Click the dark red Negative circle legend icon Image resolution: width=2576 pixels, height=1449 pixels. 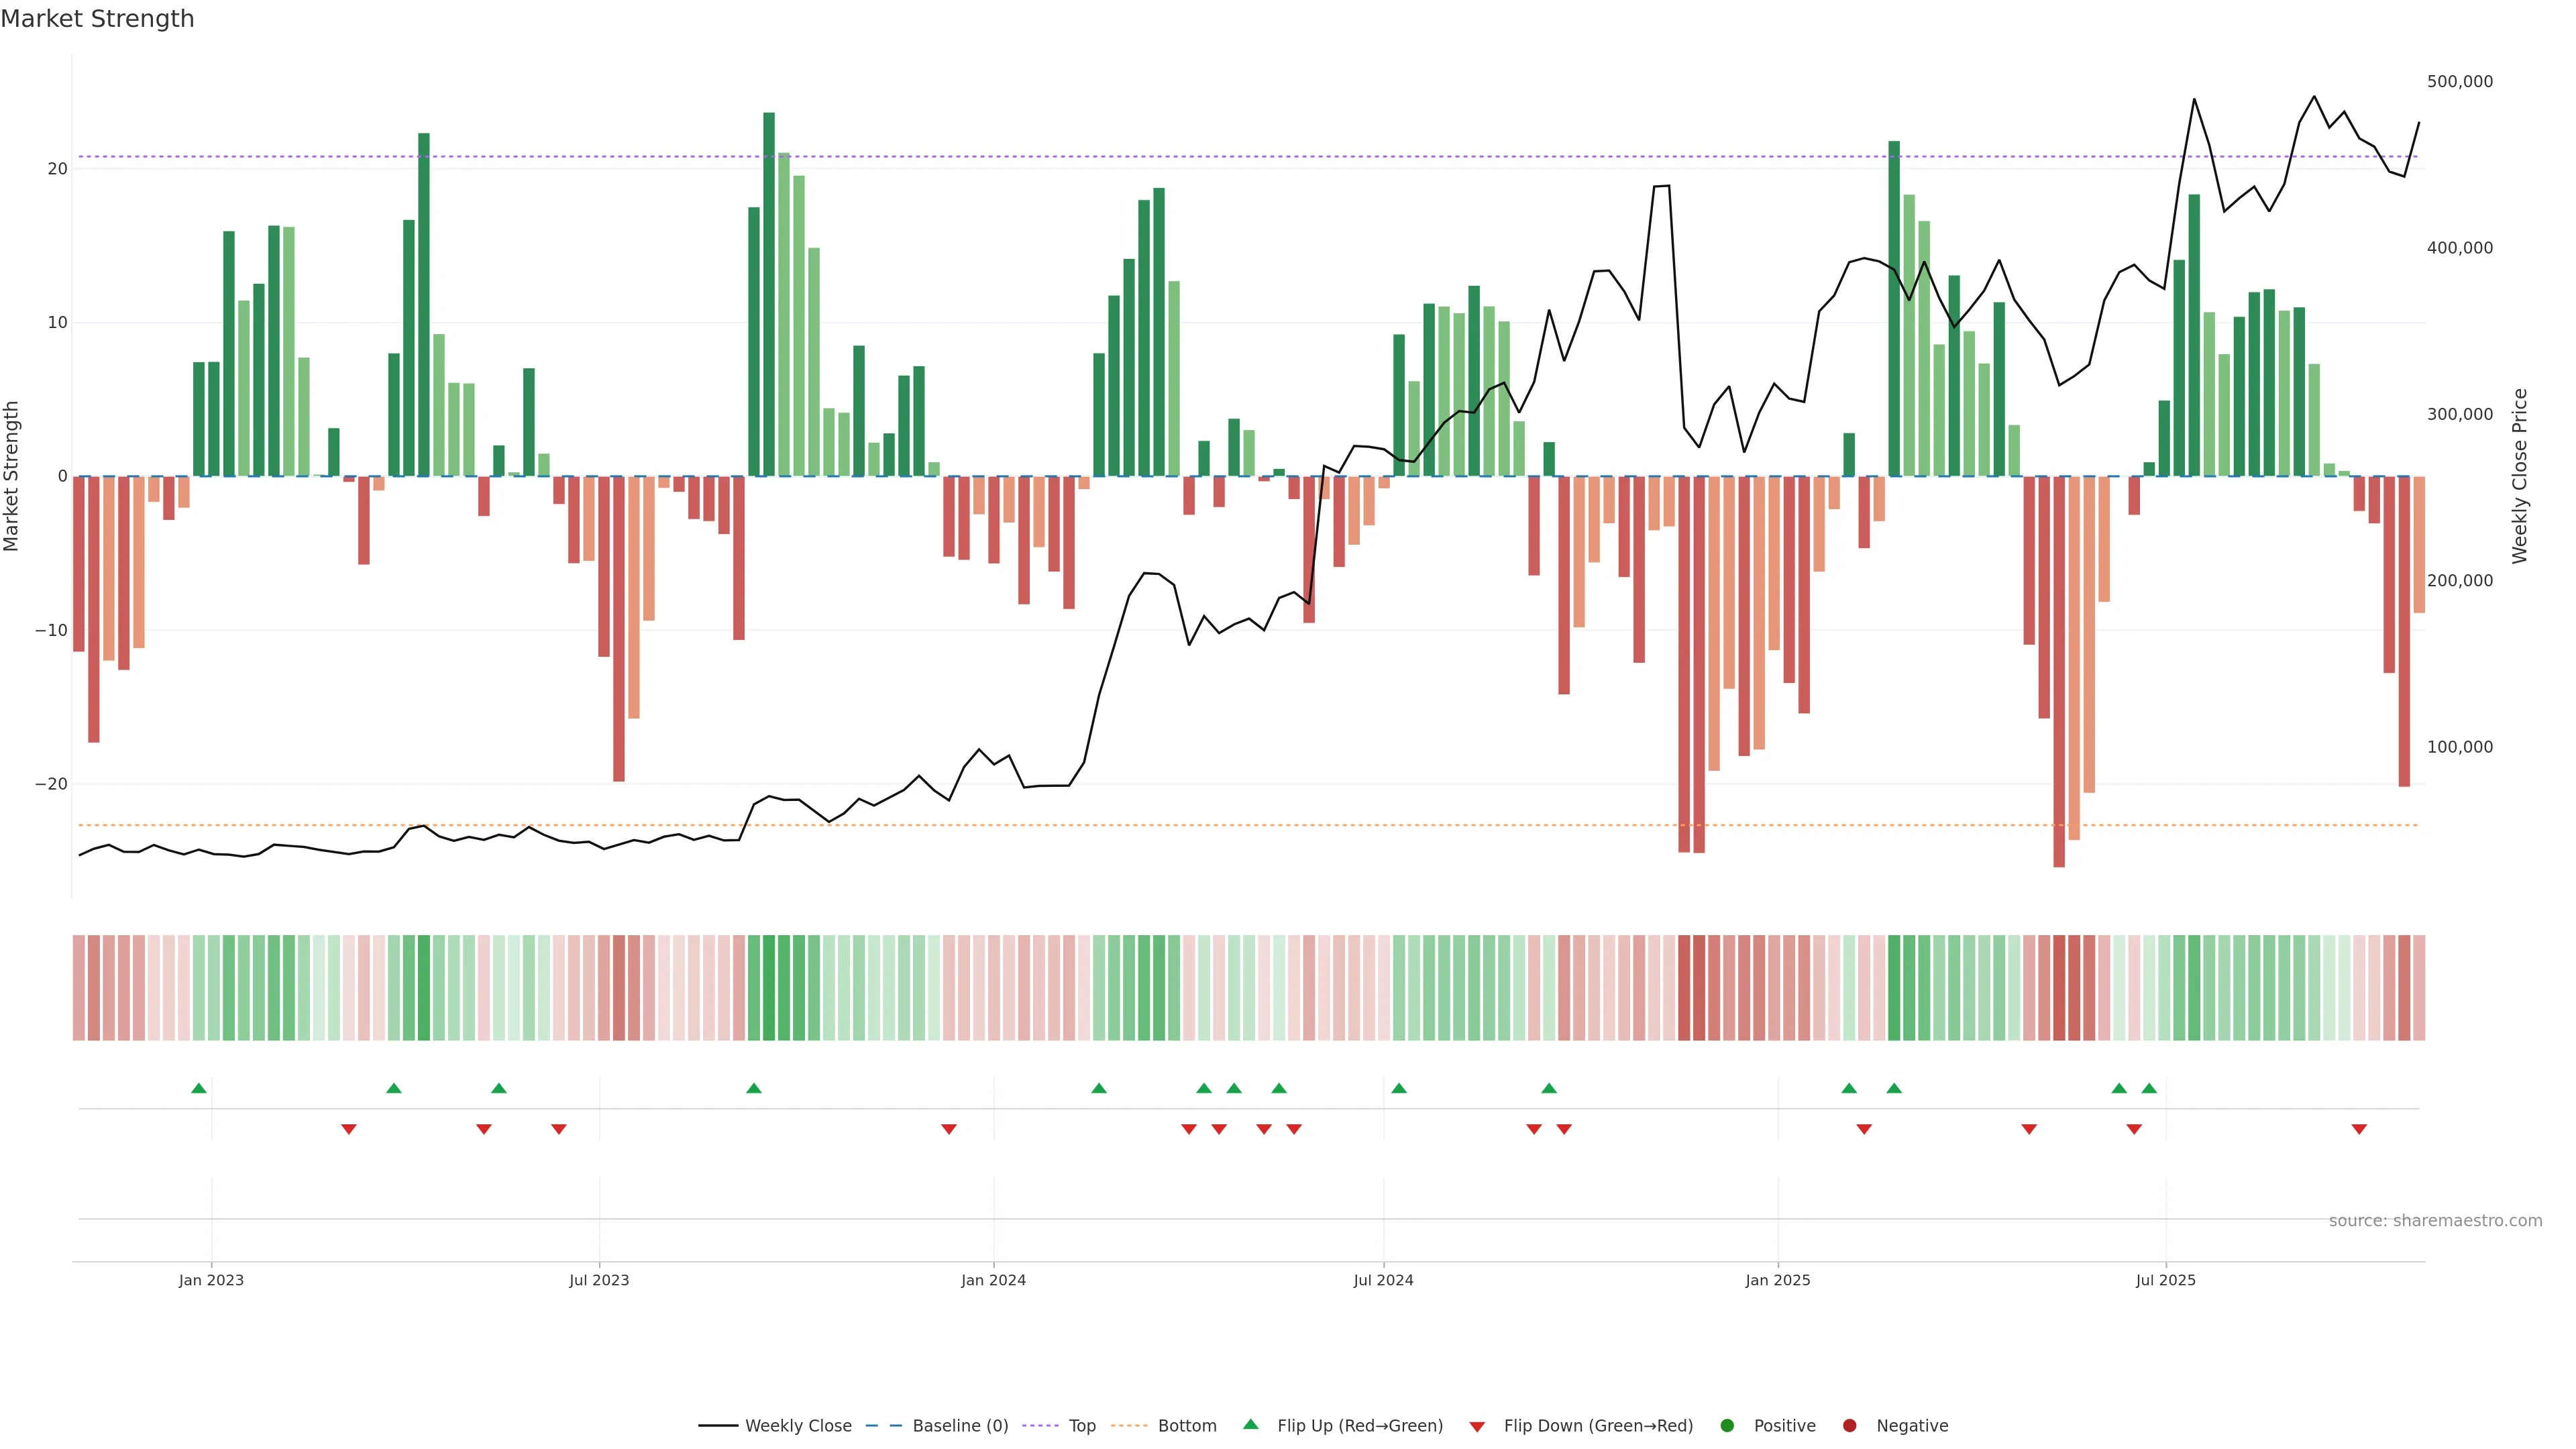[x=1849, y=1426]
